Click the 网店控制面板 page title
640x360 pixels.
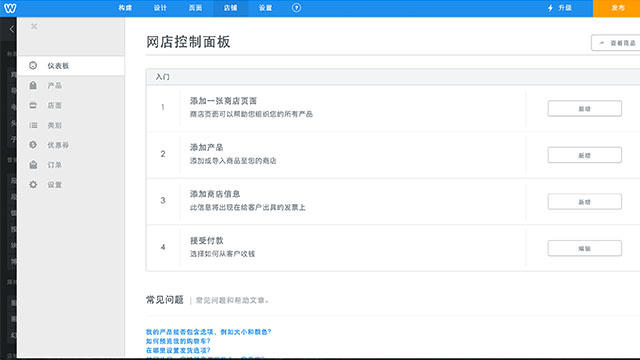188,42
